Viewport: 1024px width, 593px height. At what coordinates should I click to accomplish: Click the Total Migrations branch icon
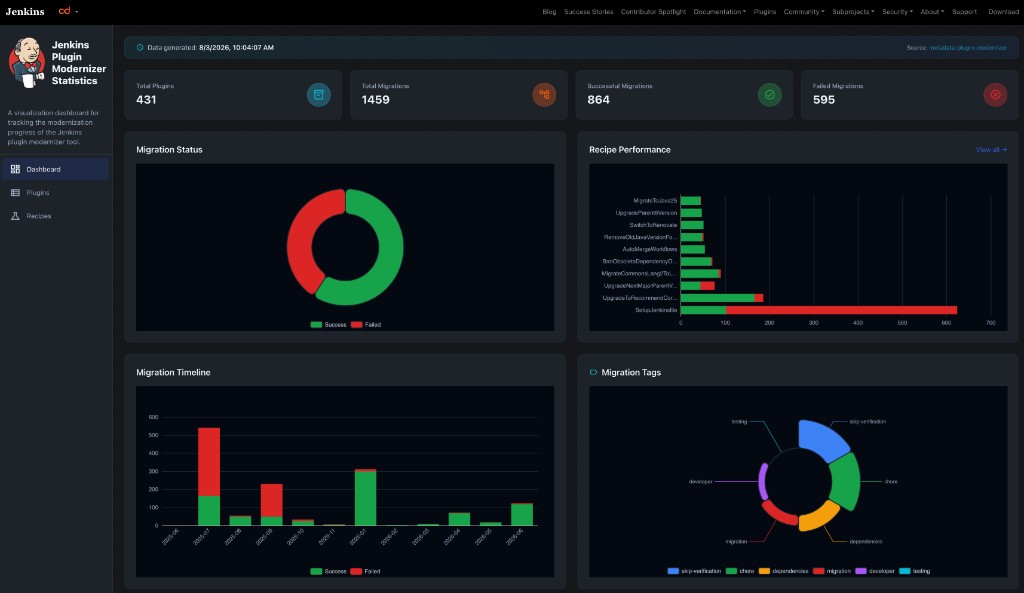point(544,95)
